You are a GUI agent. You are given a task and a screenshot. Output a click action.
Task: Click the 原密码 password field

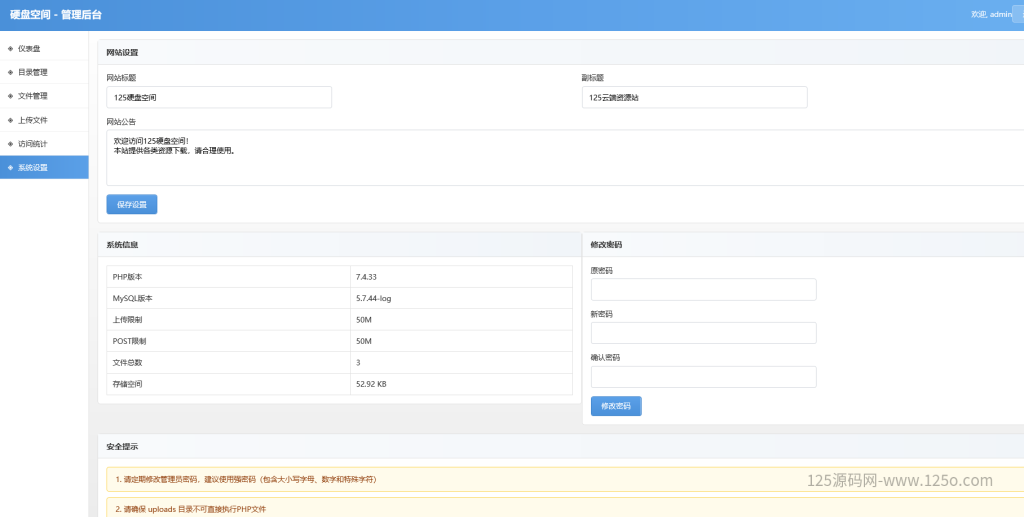pyautogui.click(x=703, y=290)
